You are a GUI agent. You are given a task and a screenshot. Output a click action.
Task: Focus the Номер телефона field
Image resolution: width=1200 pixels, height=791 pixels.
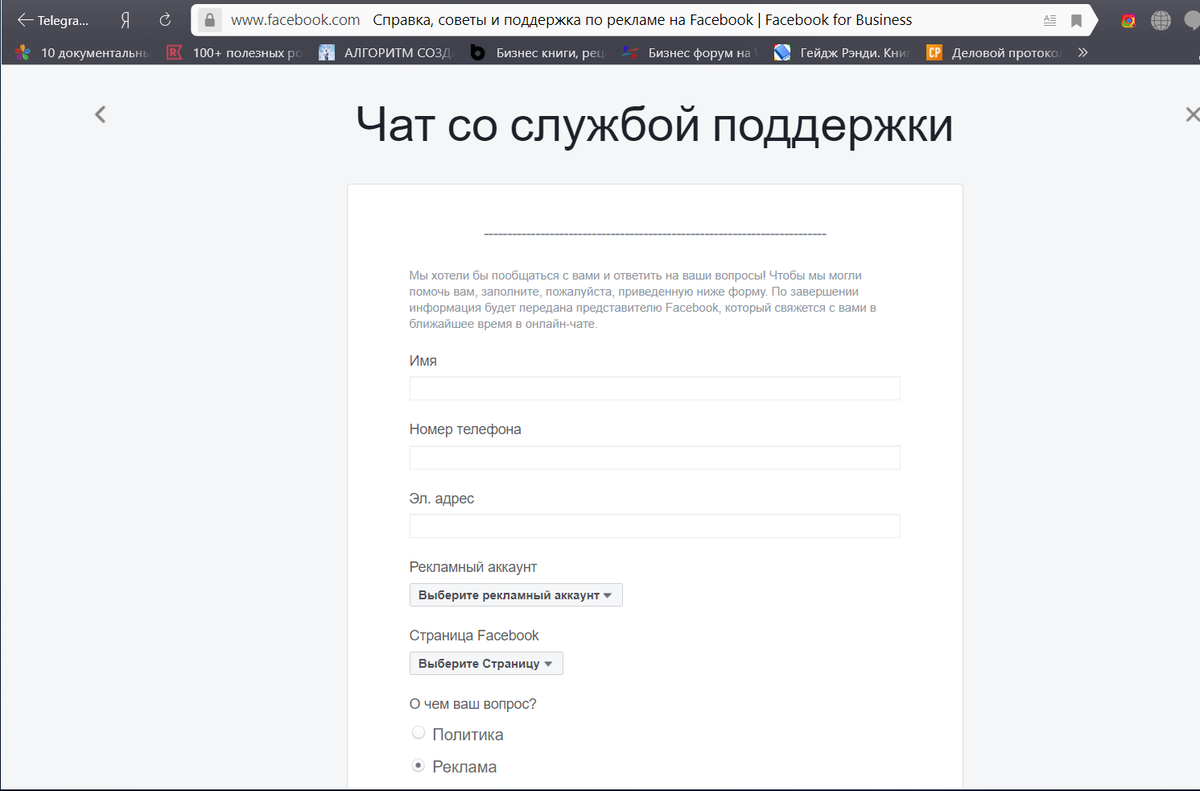pyautogui.click(x=655, y=457)
